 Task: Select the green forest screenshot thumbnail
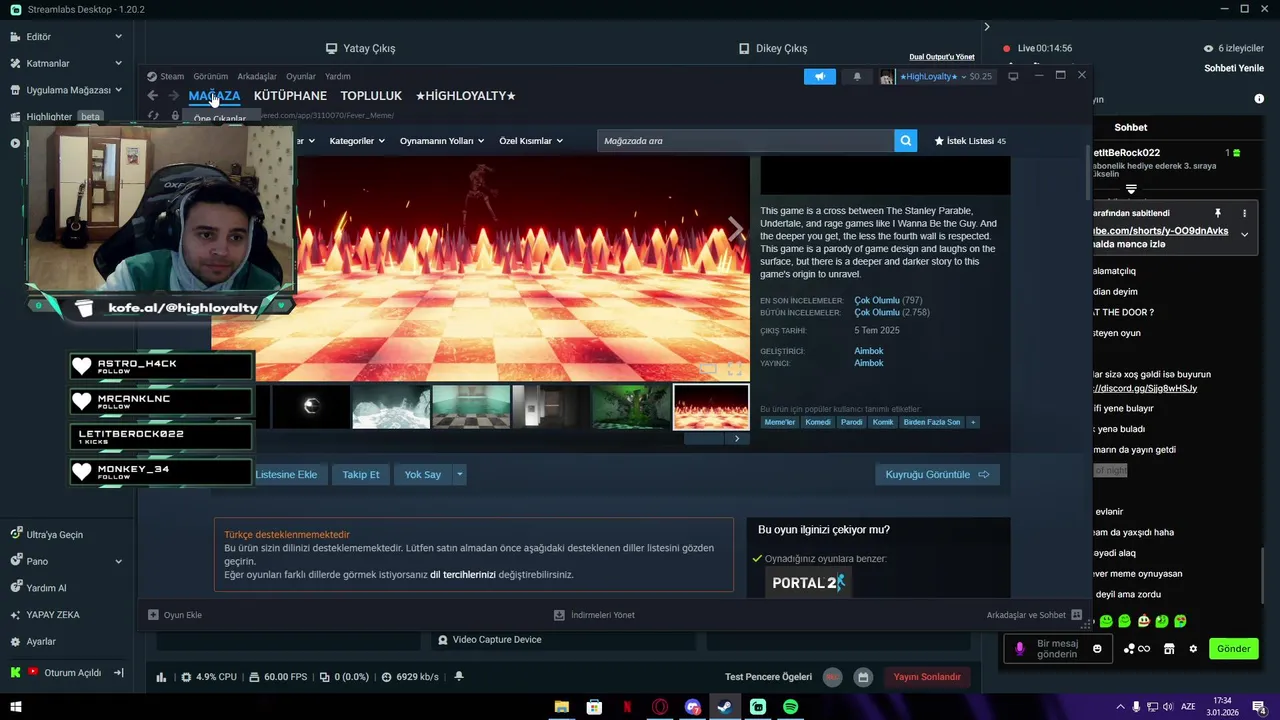631,407
